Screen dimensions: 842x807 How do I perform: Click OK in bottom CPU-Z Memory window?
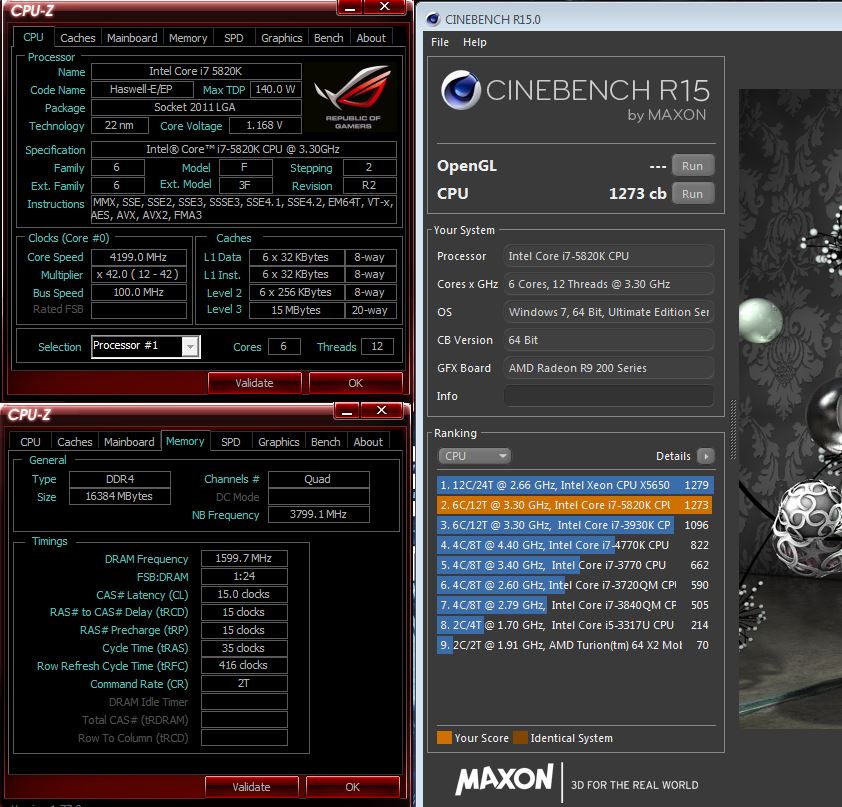pos(352,787)
